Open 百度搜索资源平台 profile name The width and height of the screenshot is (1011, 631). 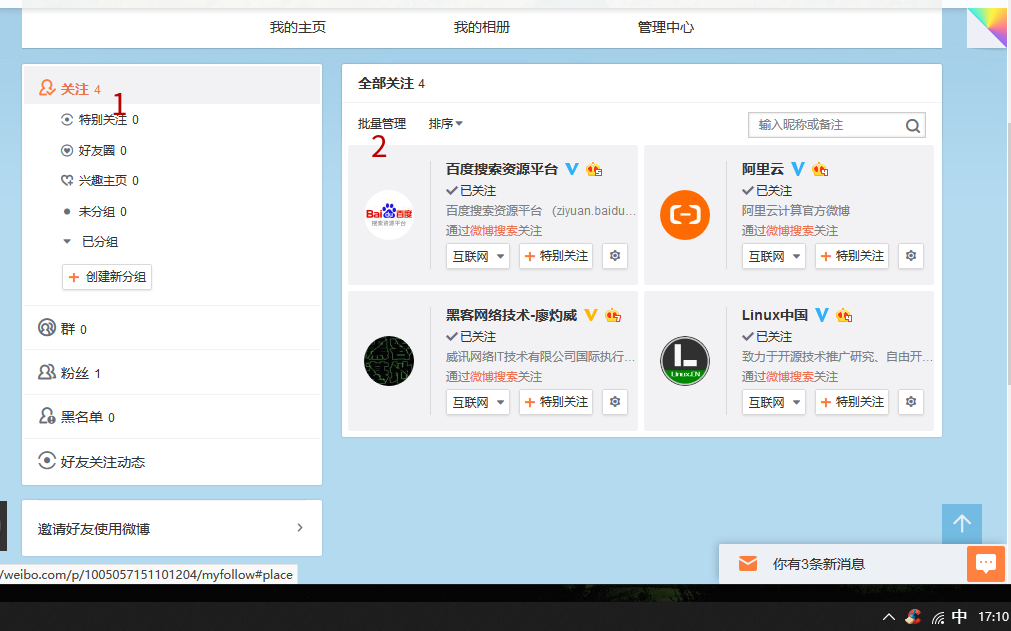502,170
